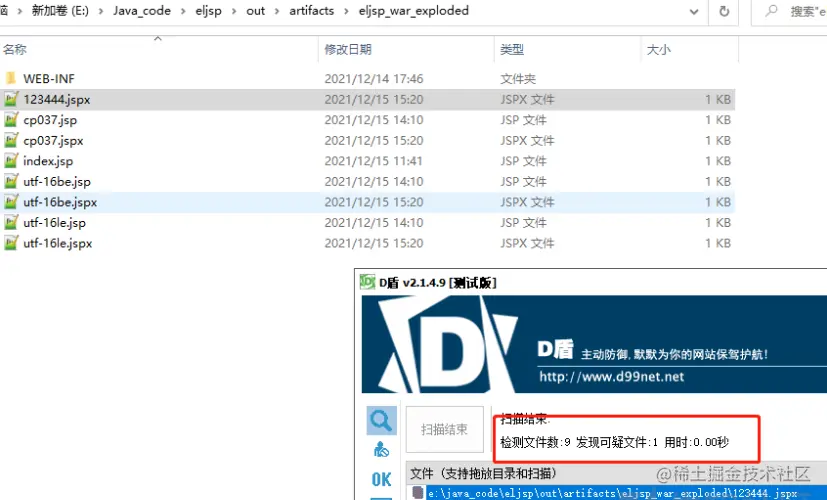Click the folder icon beside WEB-INF

tap(11, 79)
